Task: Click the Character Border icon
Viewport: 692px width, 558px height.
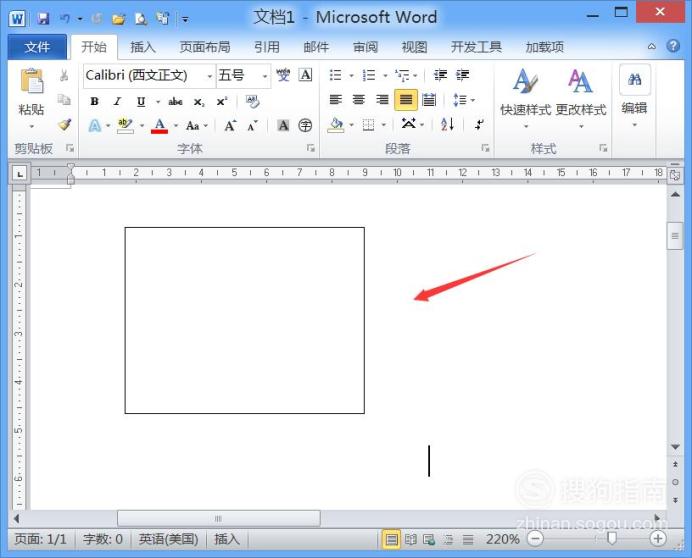Action: pyautogui.click(x=305, y=75)
